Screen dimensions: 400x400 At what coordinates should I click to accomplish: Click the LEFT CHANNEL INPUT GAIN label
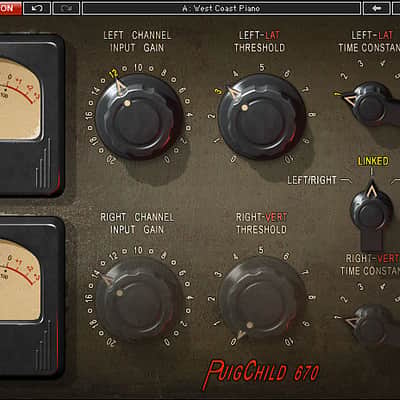coord(137,41)
